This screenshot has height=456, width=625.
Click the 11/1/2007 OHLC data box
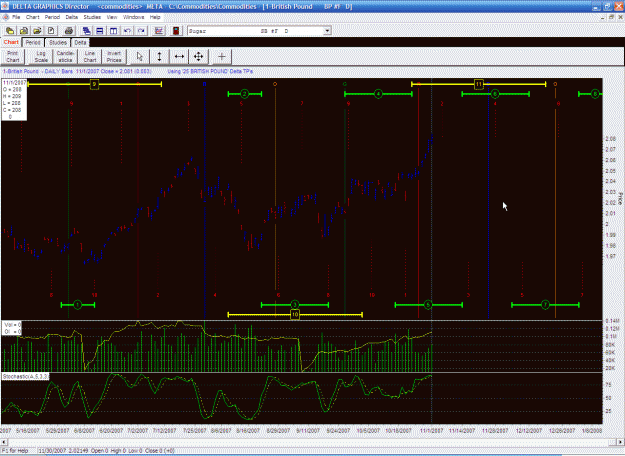(14, 100)
